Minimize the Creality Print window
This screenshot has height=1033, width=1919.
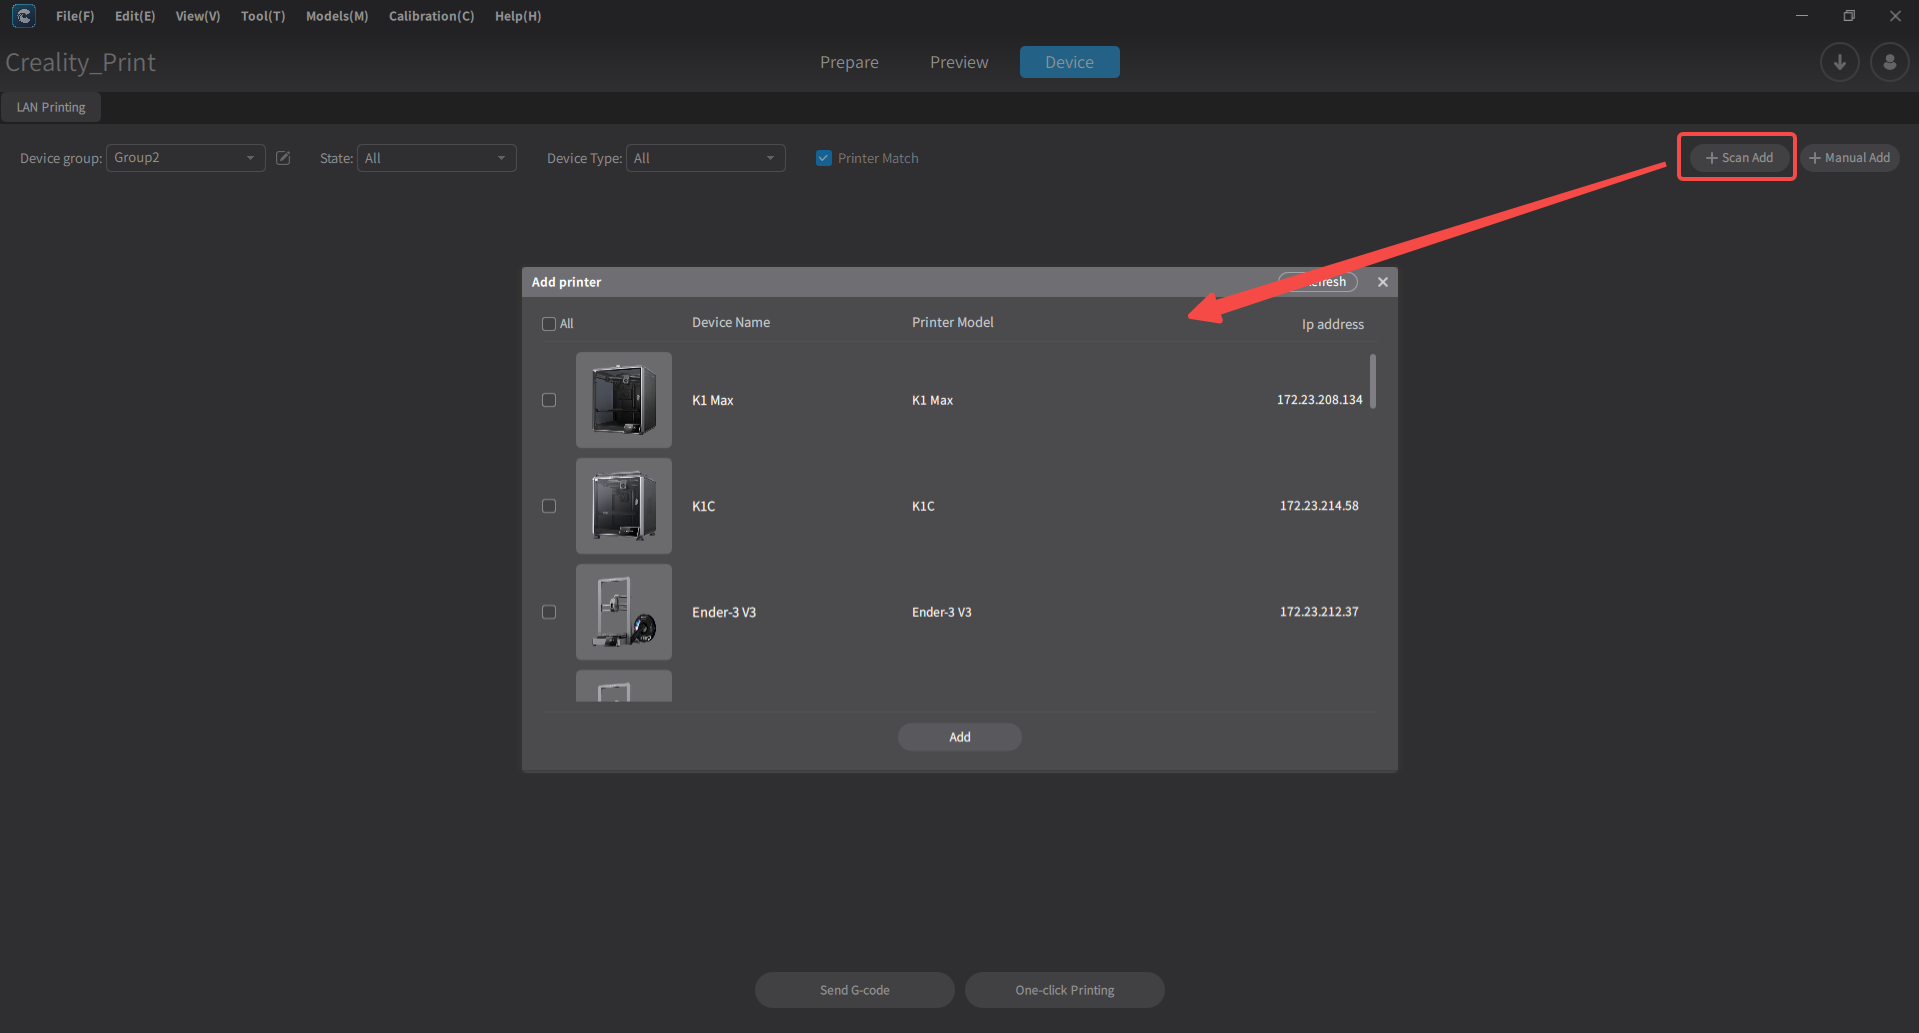click(1802, 16)
